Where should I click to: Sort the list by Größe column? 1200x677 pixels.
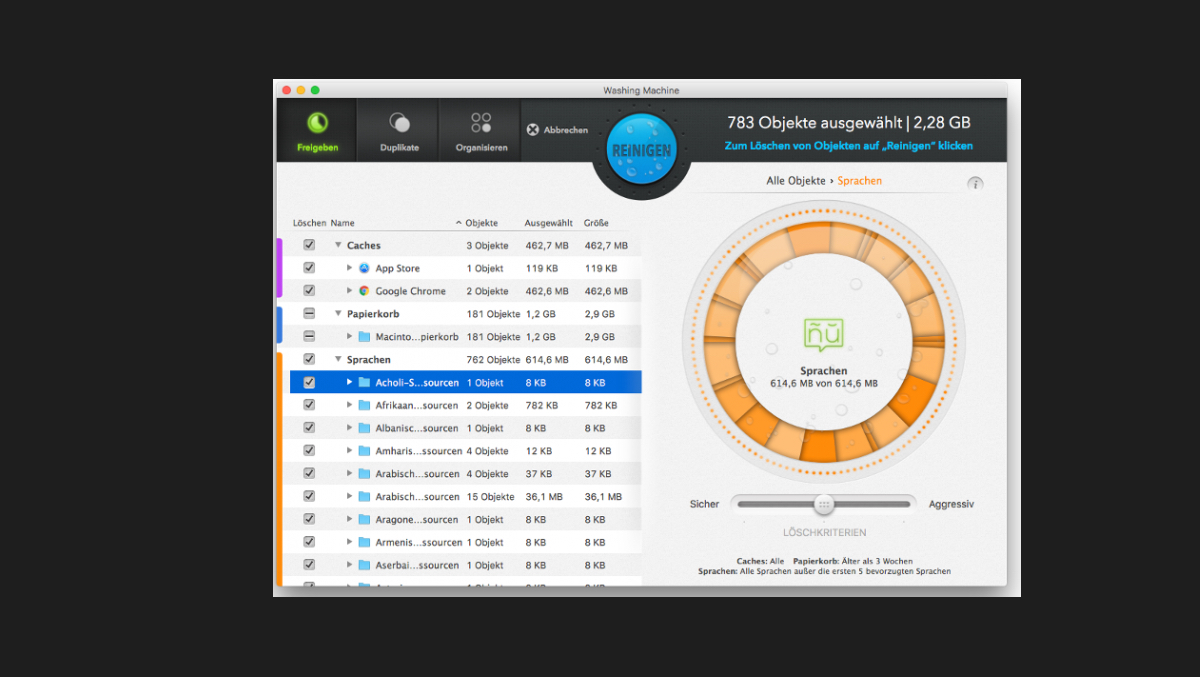pos(596,223)
